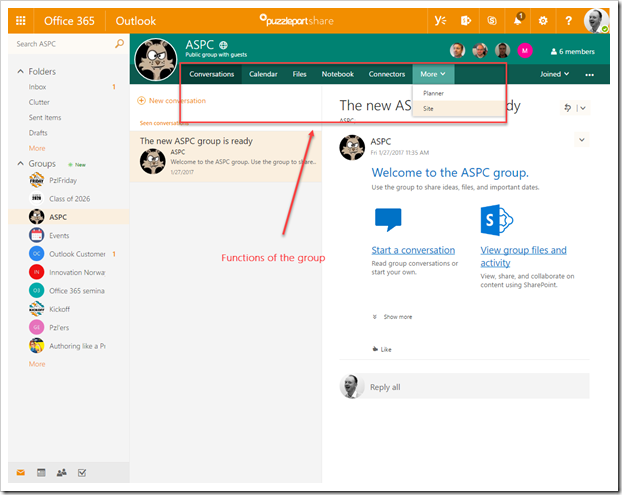Screen dimensions: 622x495
Task: Expand Show more in message
Action: [x=393, y=317]
